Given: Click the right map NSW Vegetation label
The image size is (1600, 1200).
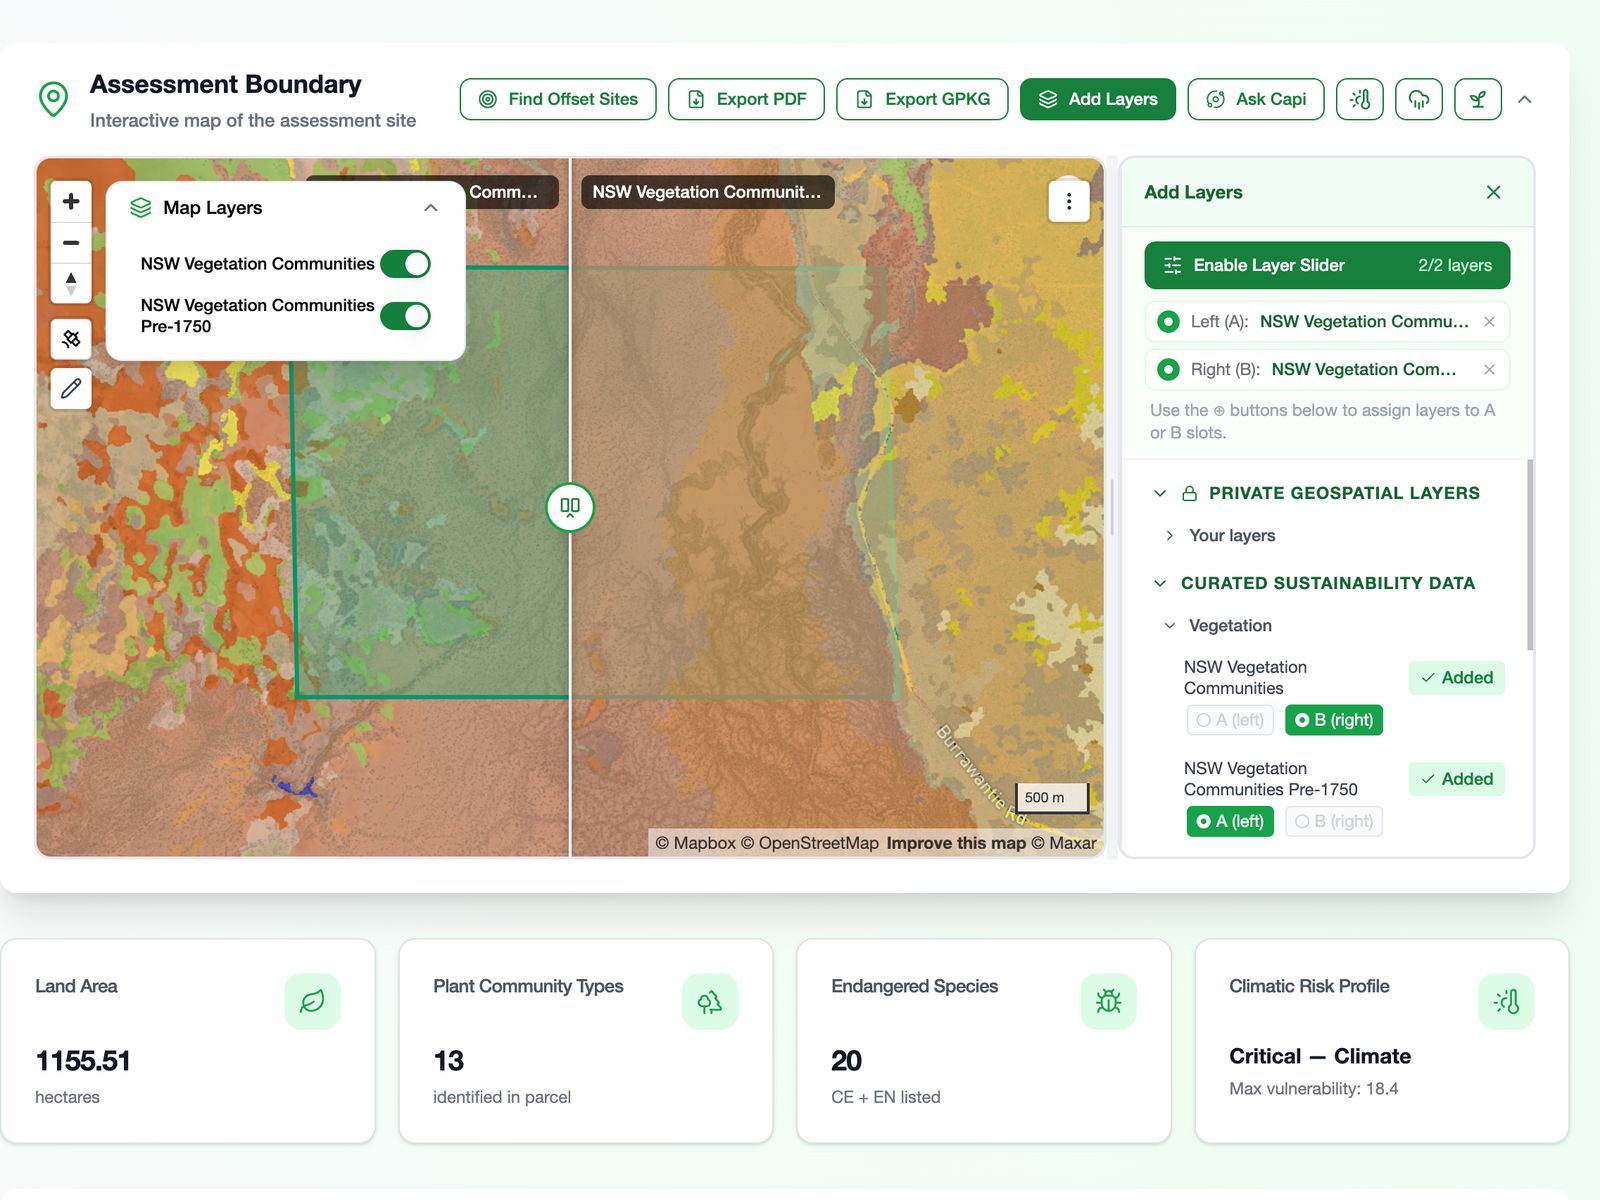Looking at the screenshot, I should point(707,192).
